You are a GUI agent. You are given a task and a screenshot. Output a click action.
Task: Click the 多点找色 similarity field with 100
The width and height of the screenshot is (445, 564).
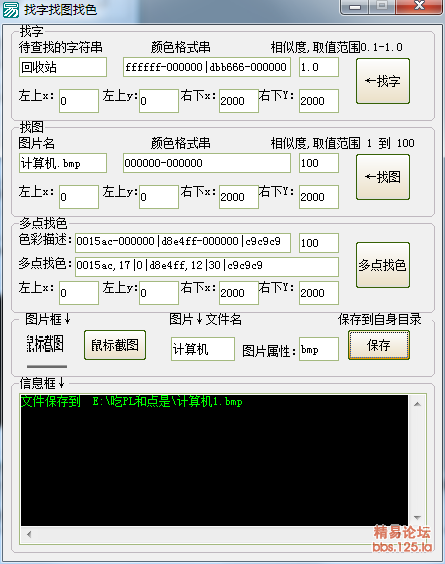point(319,243)
